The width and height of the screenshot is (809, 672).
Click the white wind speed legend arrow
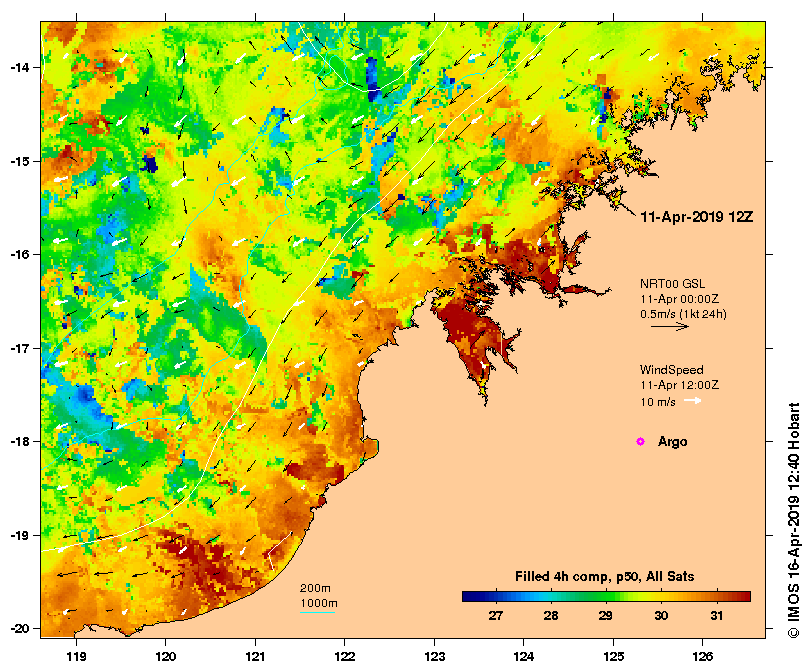click(693, 401)
